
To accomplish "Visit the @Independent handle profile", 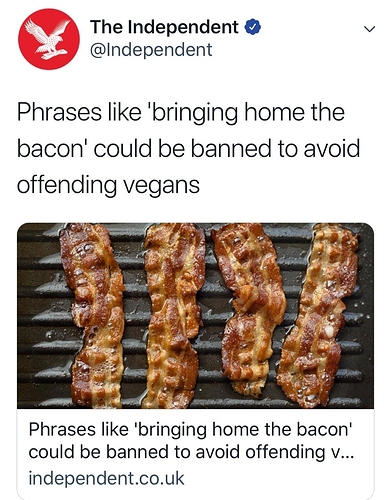I will [151, 50].
